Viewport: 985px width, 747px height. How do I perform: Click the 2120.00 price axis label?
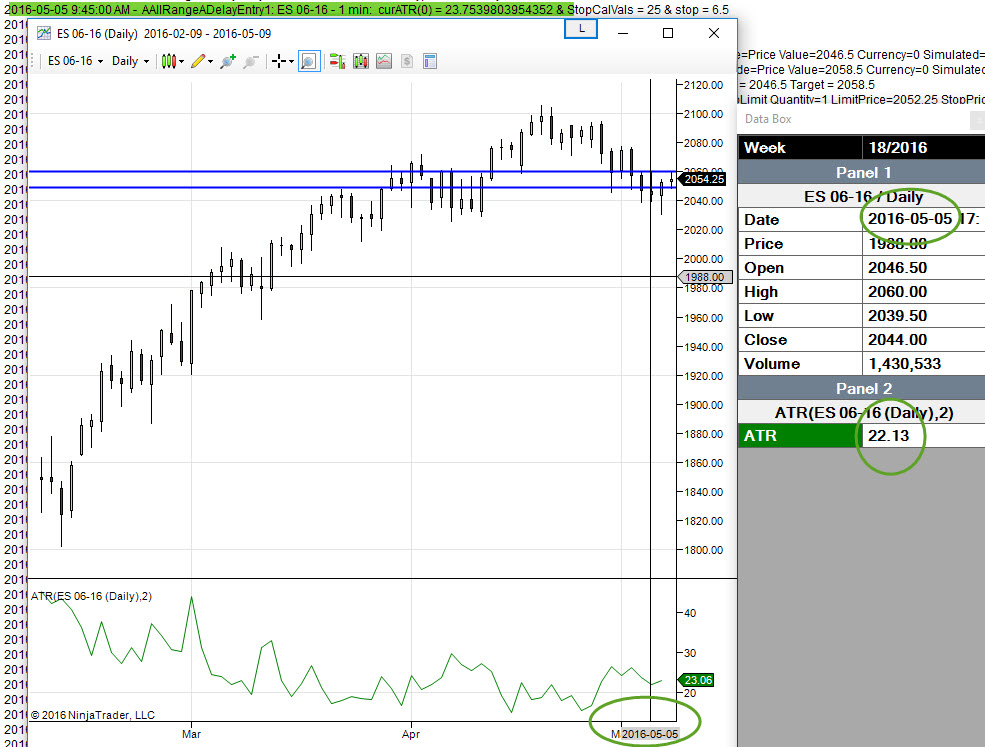(704, 85)
